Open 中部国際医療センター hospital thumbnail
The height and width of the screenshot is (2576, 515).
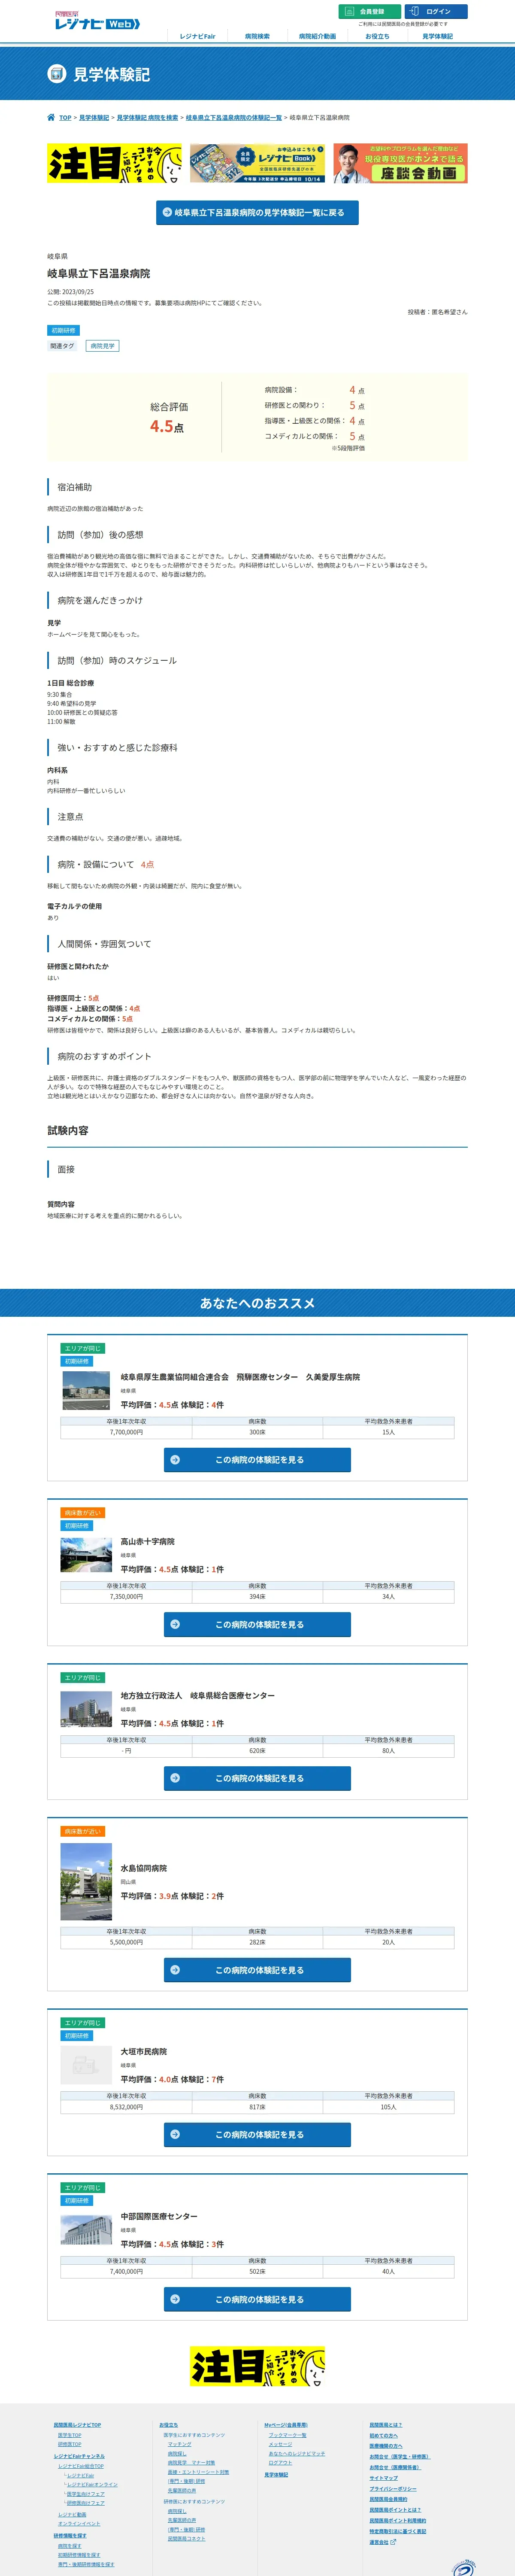pos(86,2230)
